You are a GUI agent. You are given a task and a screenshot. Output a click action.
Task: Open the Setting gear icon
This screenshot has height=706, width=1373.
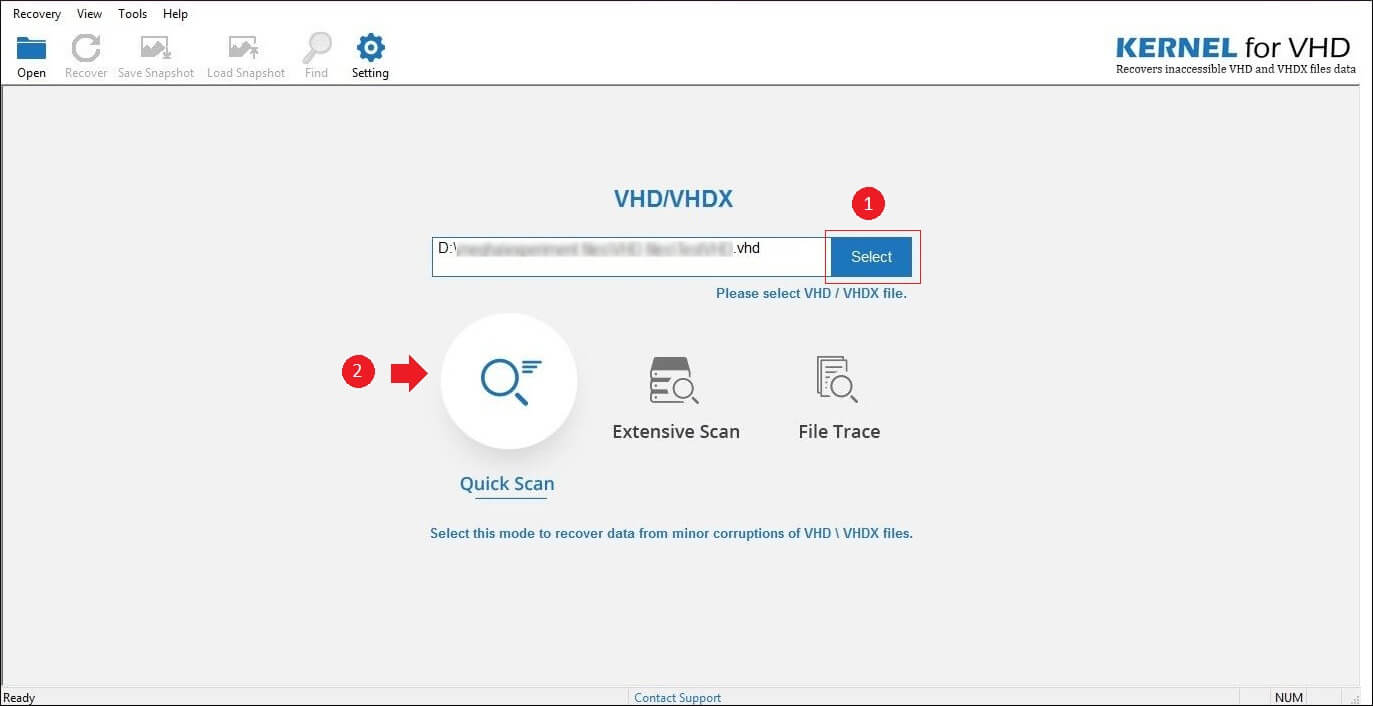coord(371,47)
